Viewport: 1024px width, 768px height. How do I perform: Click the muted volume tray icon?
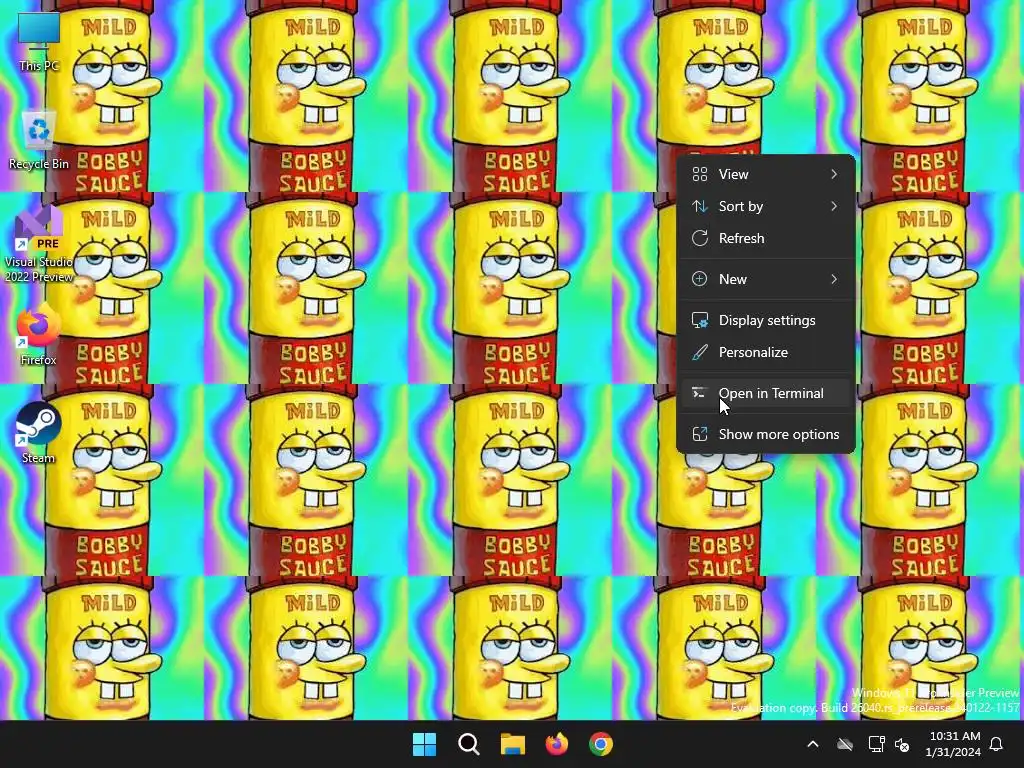pyautogui.click(x=903, y=744)
